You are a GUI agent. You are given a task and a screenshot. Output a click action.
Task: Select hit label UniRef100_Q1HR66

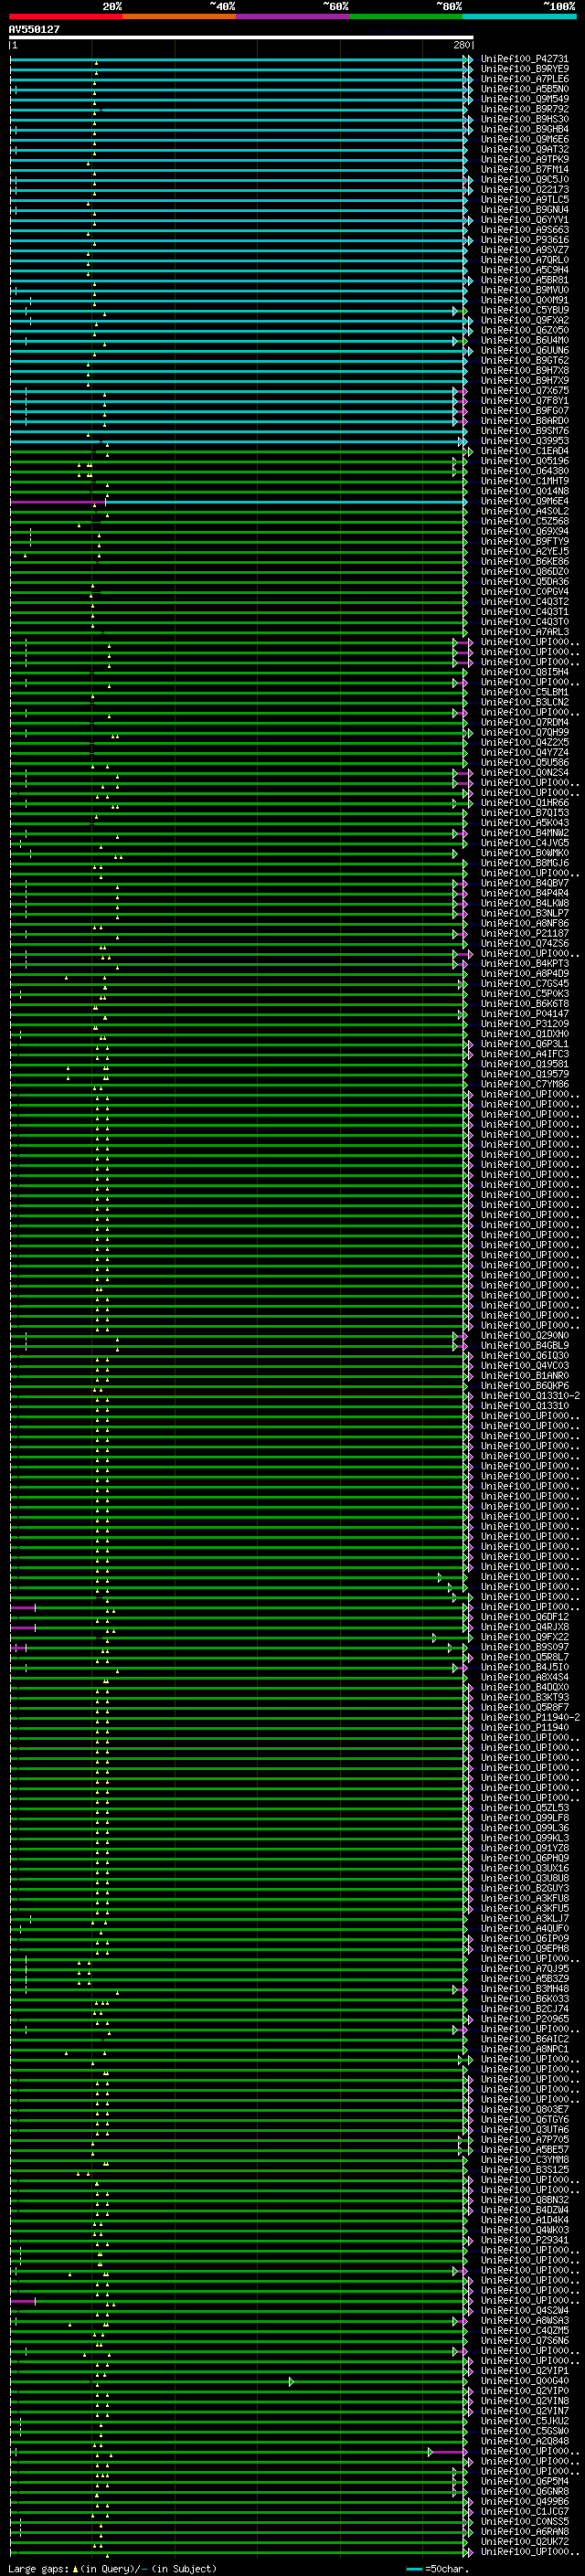point(524,803)
